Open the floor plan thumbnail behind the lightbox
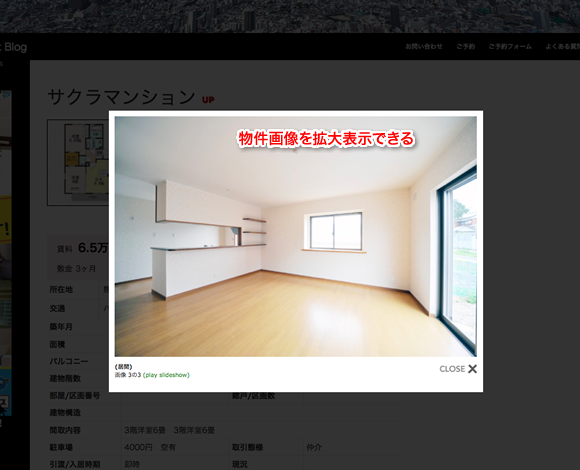Image resolution: width=580 pixels, height=470 pixels. pyautogui.click(x=78, y=162)
